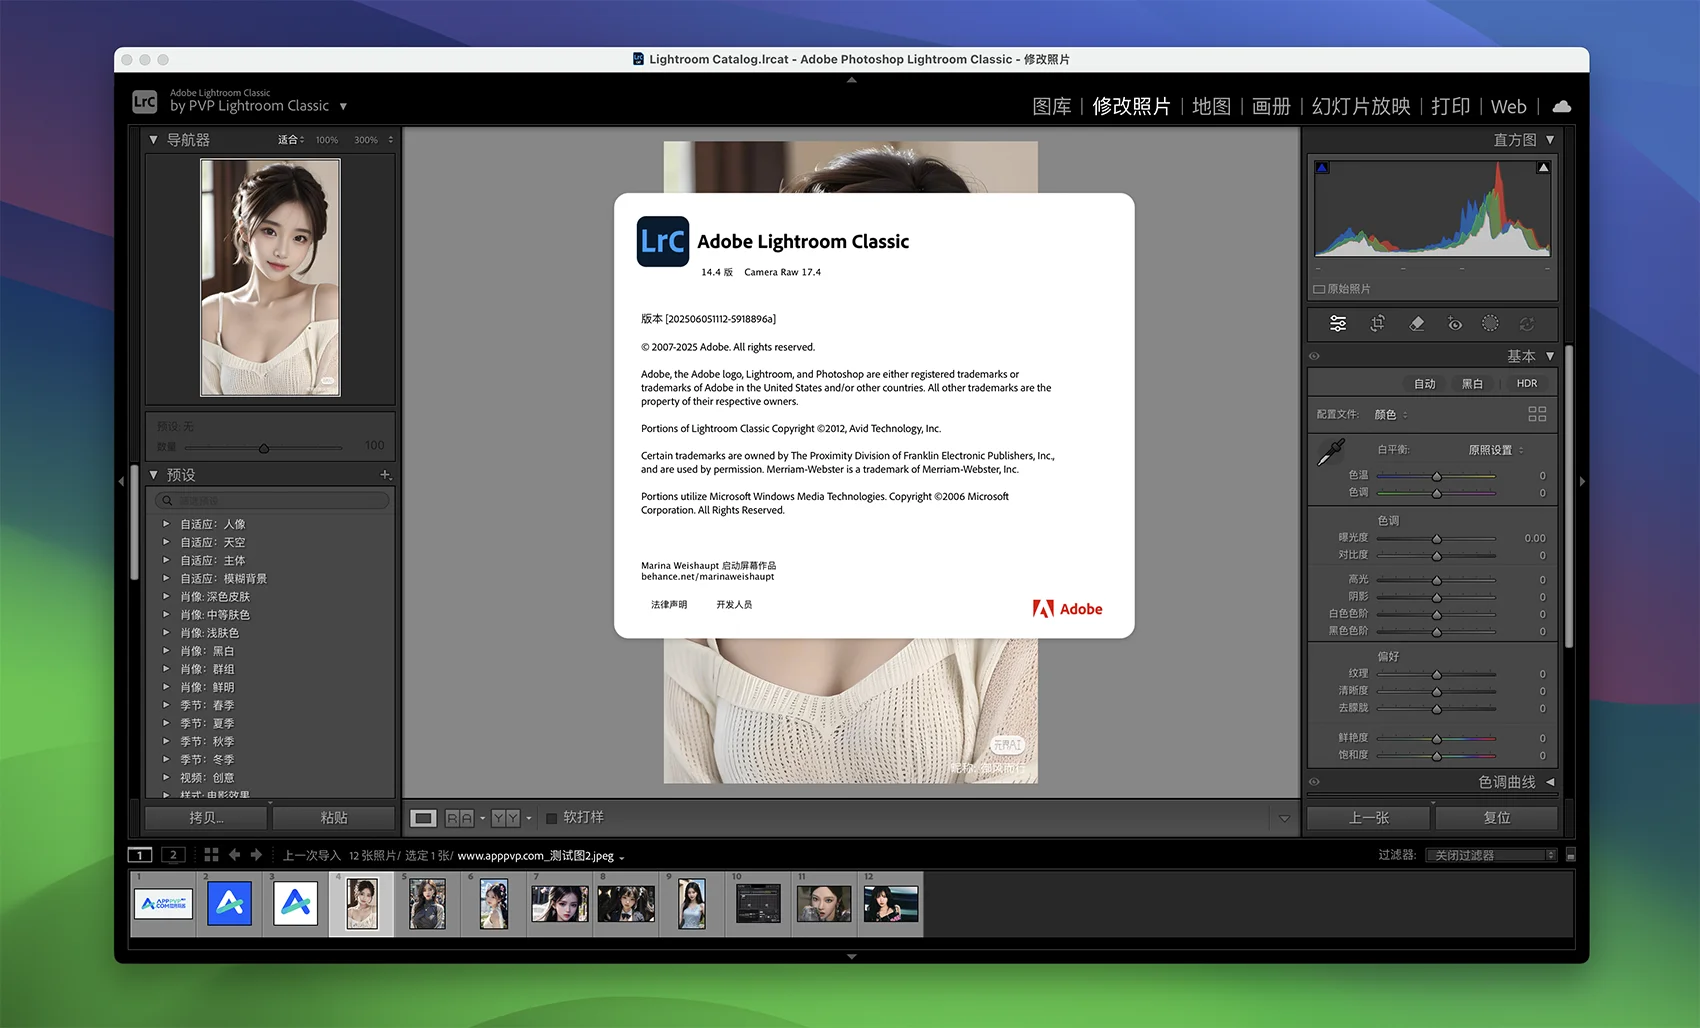Open the Web module
The width and height of the screenshot is (1700, 1028).
[1508, 106]
